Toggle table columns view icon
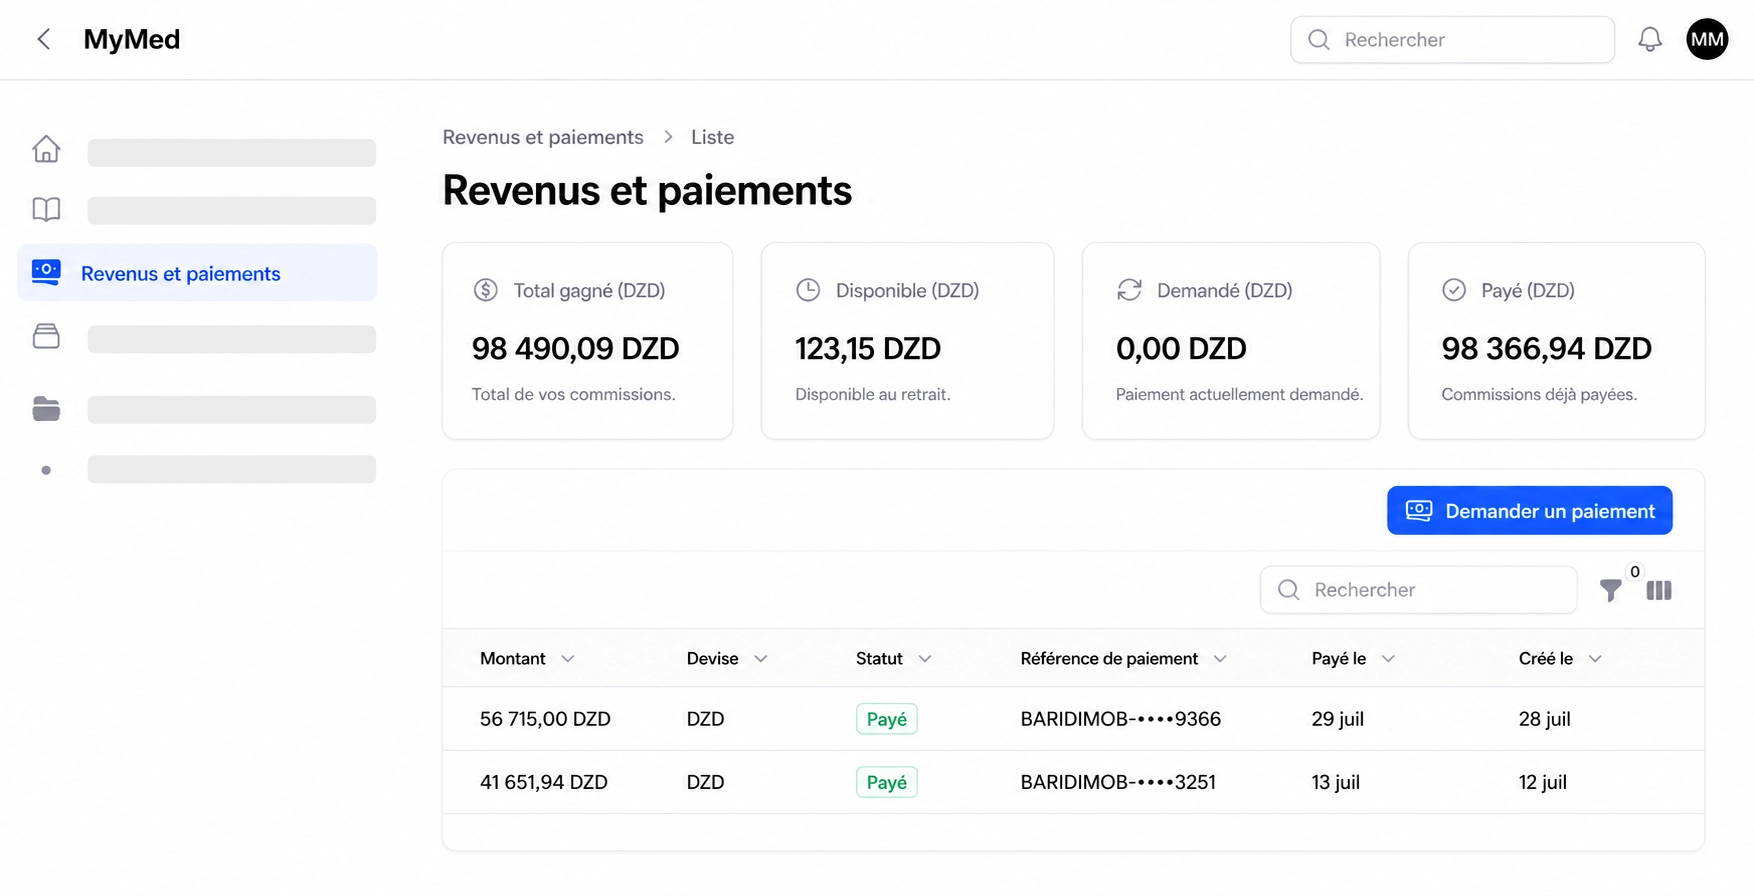This screenshot has width=1754, height=896. [1659, 591]
